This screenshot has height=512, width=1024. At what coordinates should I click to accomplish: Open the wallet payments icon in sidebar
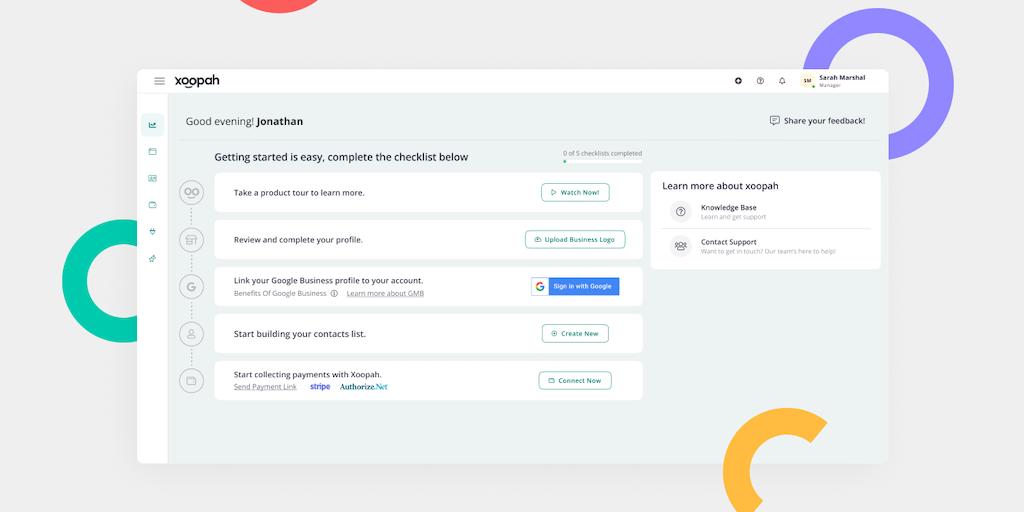pyautogui.click(x=152, y=205)
